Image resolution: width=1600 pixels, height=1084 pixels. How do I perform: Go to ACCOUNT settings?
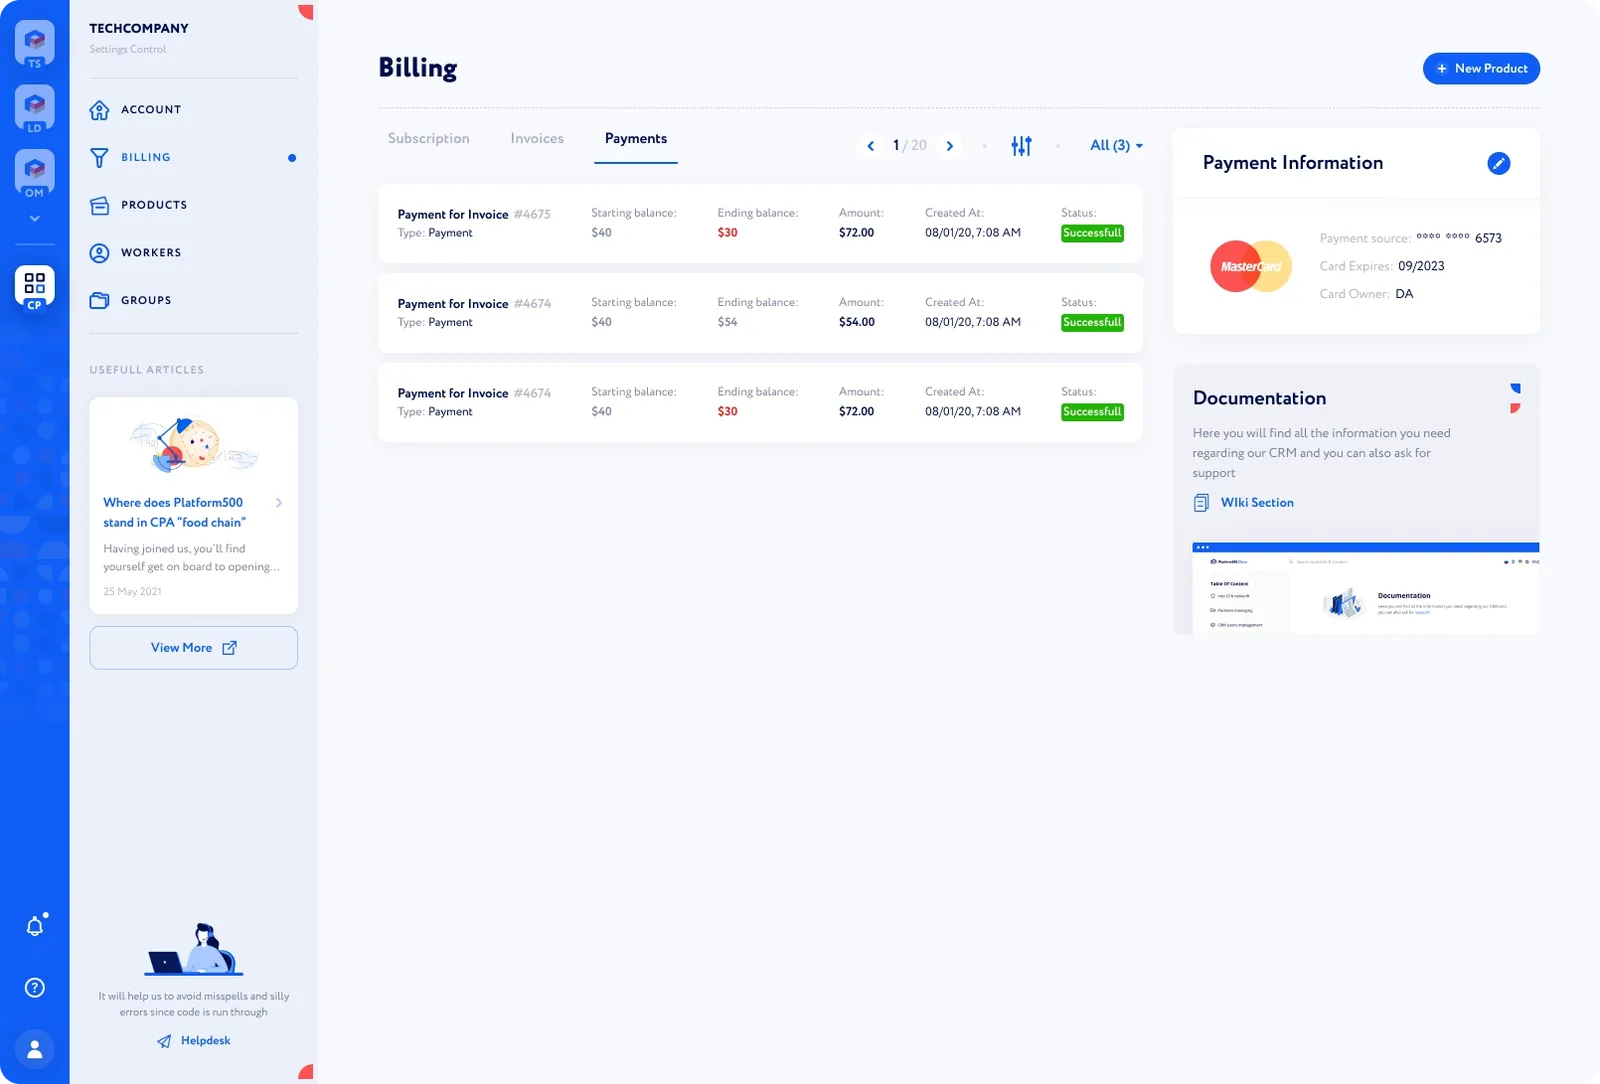(151, 110)
